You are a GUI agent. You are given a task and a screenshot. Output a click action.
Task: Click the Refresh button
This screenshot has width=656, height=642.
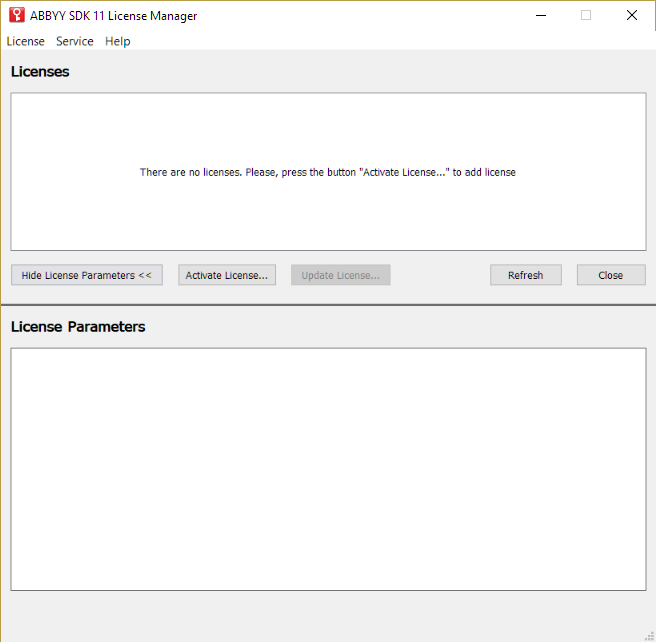[525, 275]
